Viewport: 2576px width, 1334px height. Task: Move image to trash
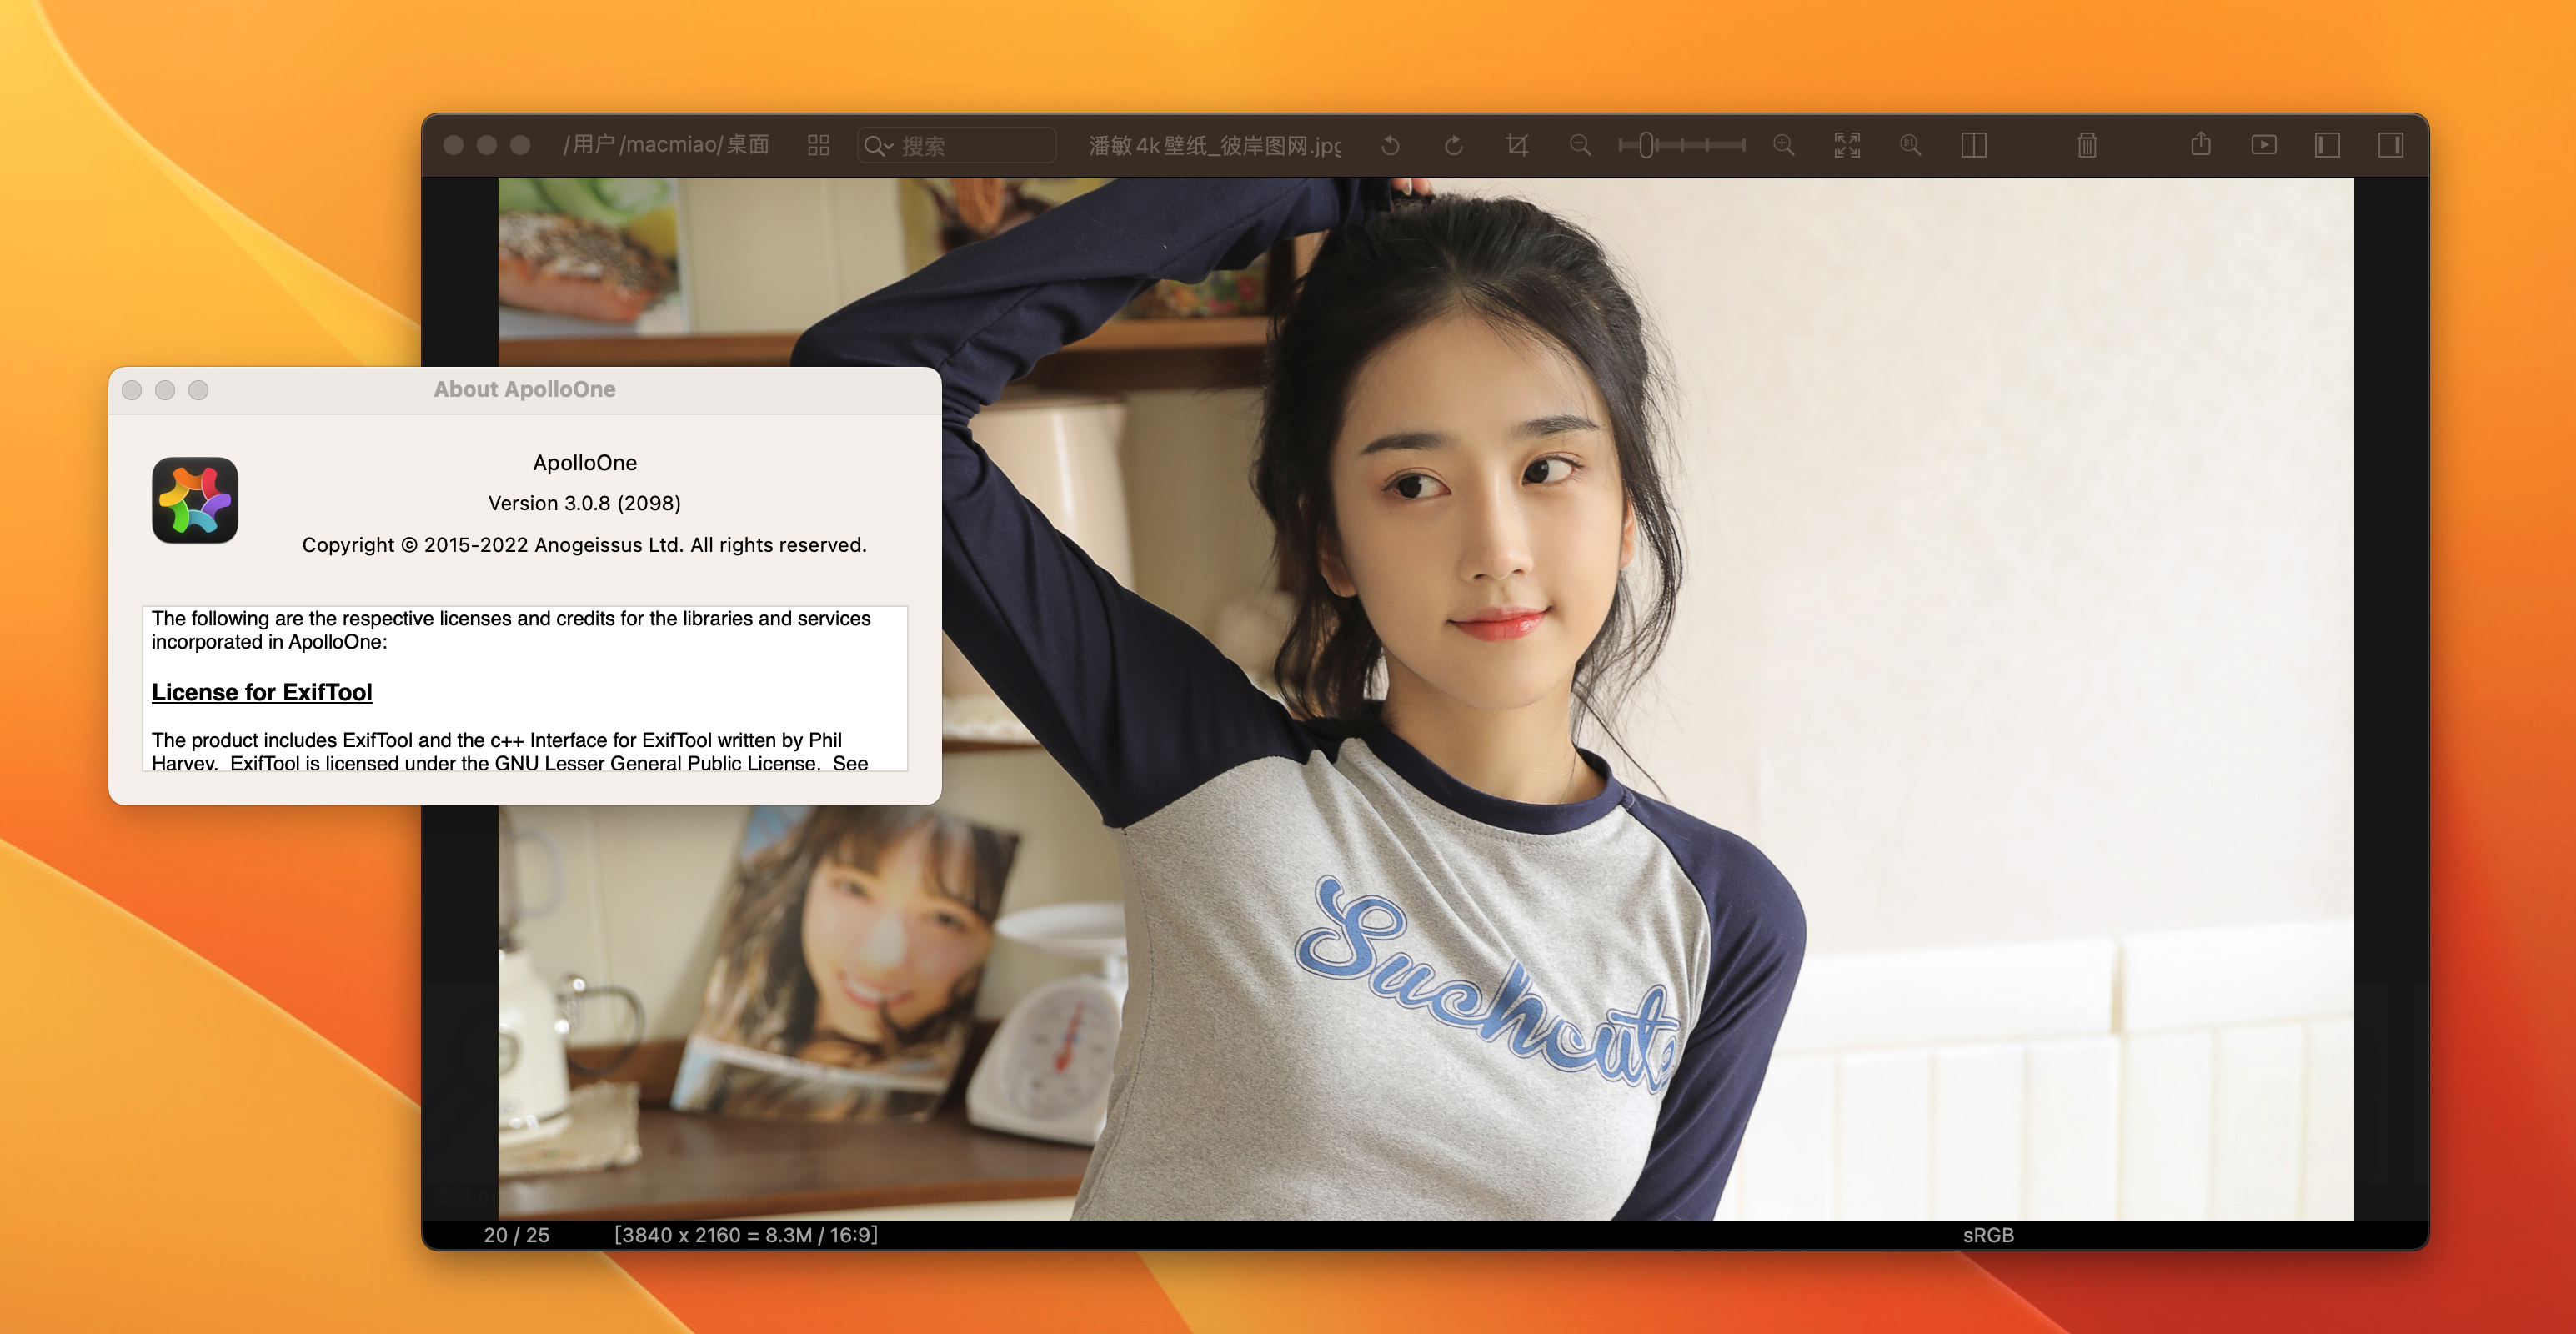[x=2086, y=146]
